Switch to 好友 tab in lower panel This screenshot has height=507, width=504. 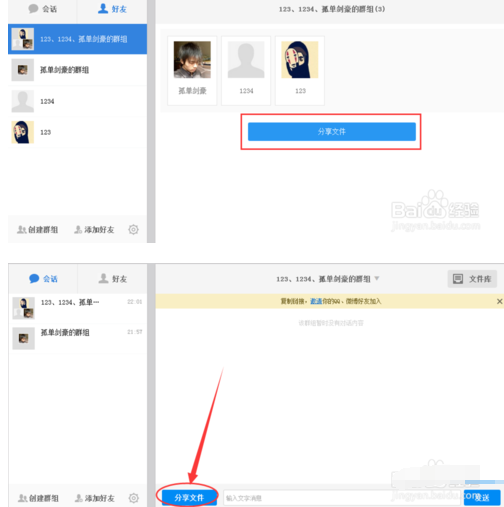(x=113, y=279)
